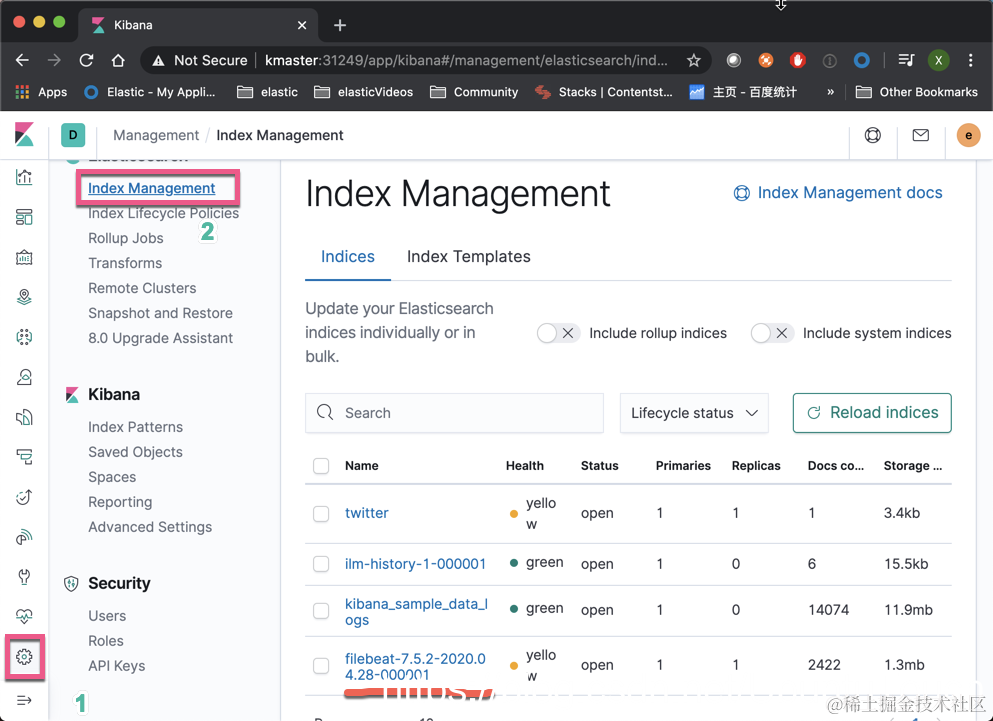The height and width of the screenshot is (721, 993).
Task: Open Index Management sidebar link
Action: click(151, 188)
